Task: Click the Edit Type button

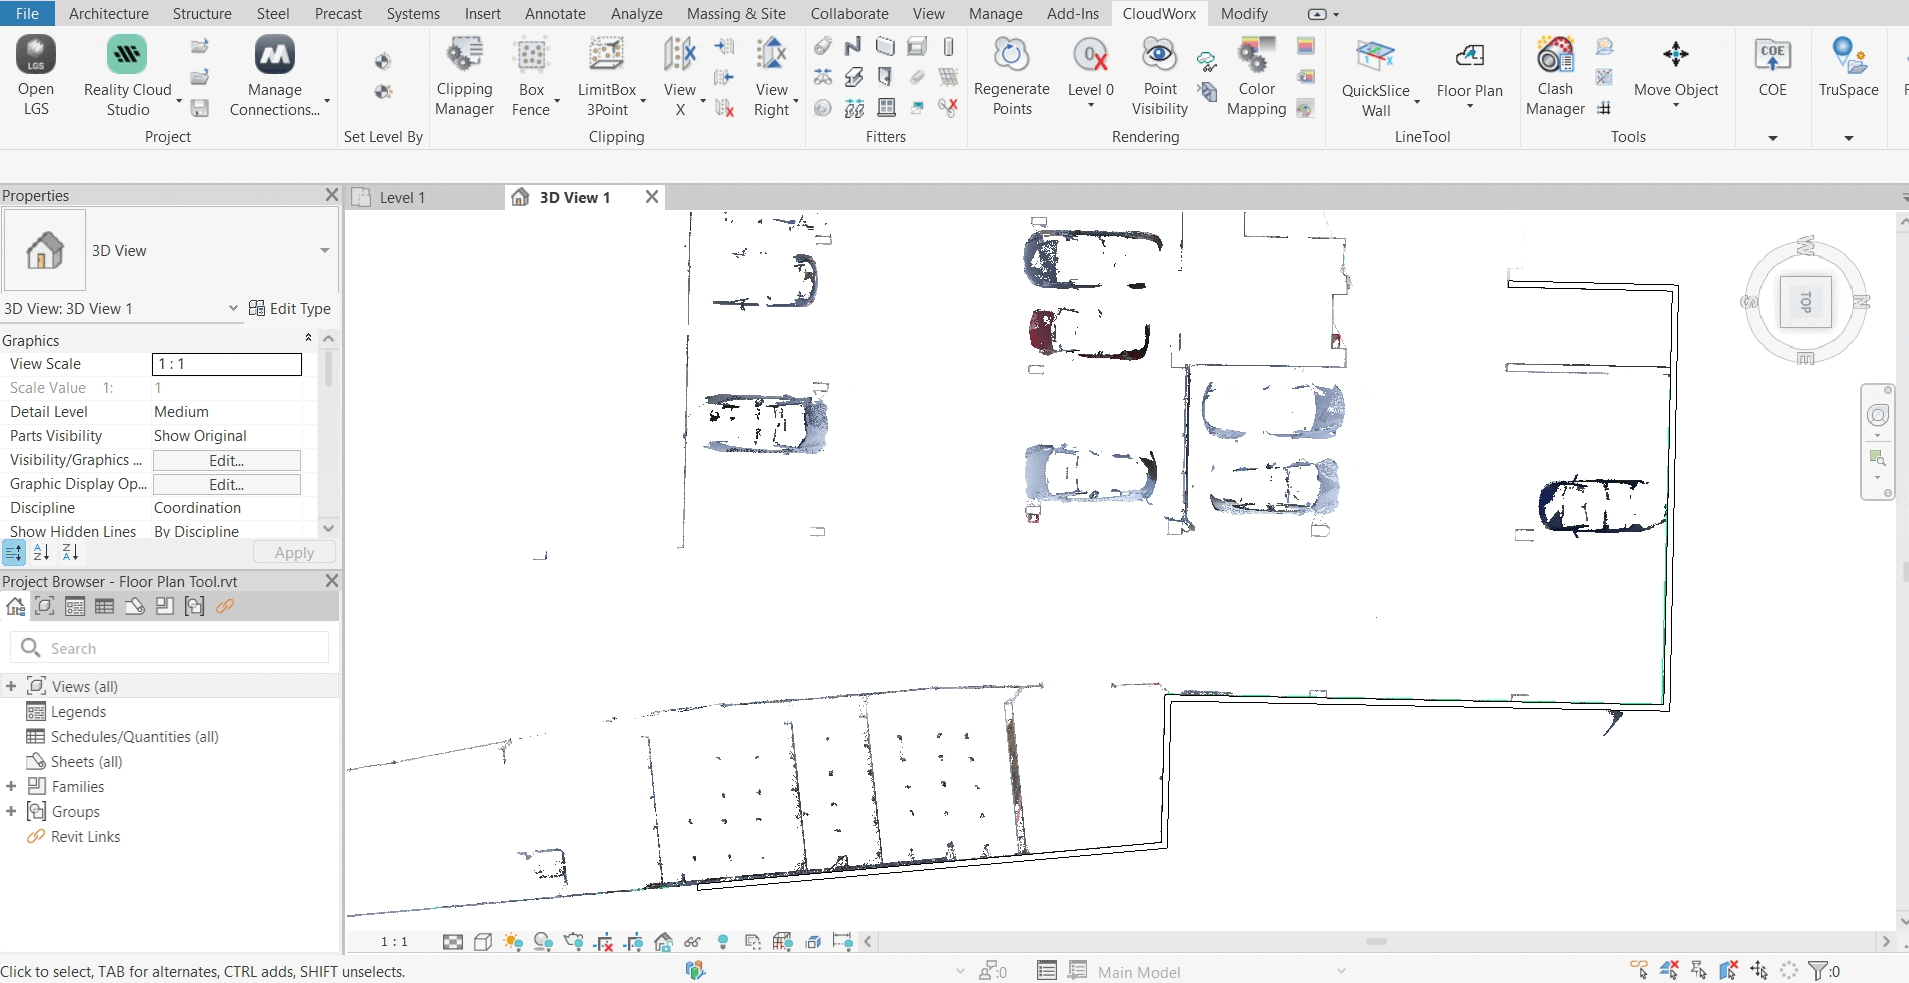Action: pyautogui.click(x=290, y=309)
